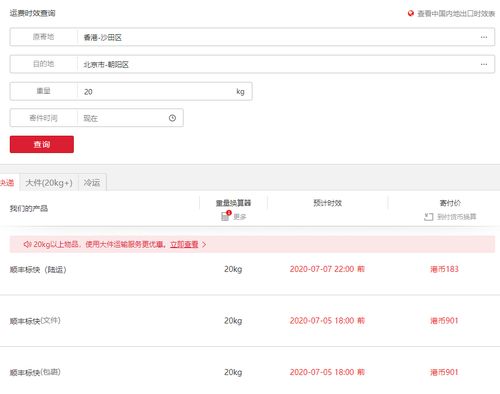Click 20kg in the 顺丰标快(包裹) row
The width and height of the screenshot is (500, 394).
[x=233, y=372]
